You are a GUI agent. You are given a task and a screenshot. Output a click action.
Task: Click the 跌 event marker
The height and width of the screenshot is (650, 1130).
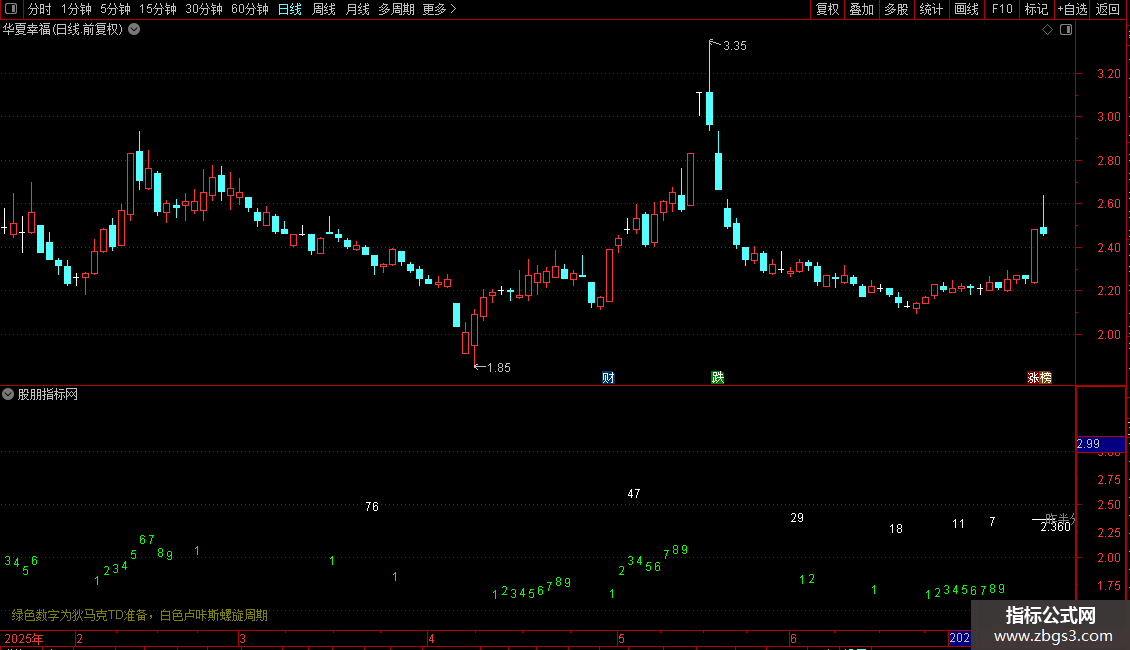[718, 378]
